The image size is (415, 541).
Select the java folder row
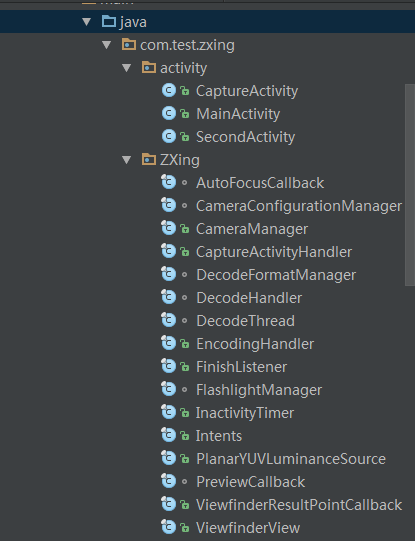tap(207, 22)
